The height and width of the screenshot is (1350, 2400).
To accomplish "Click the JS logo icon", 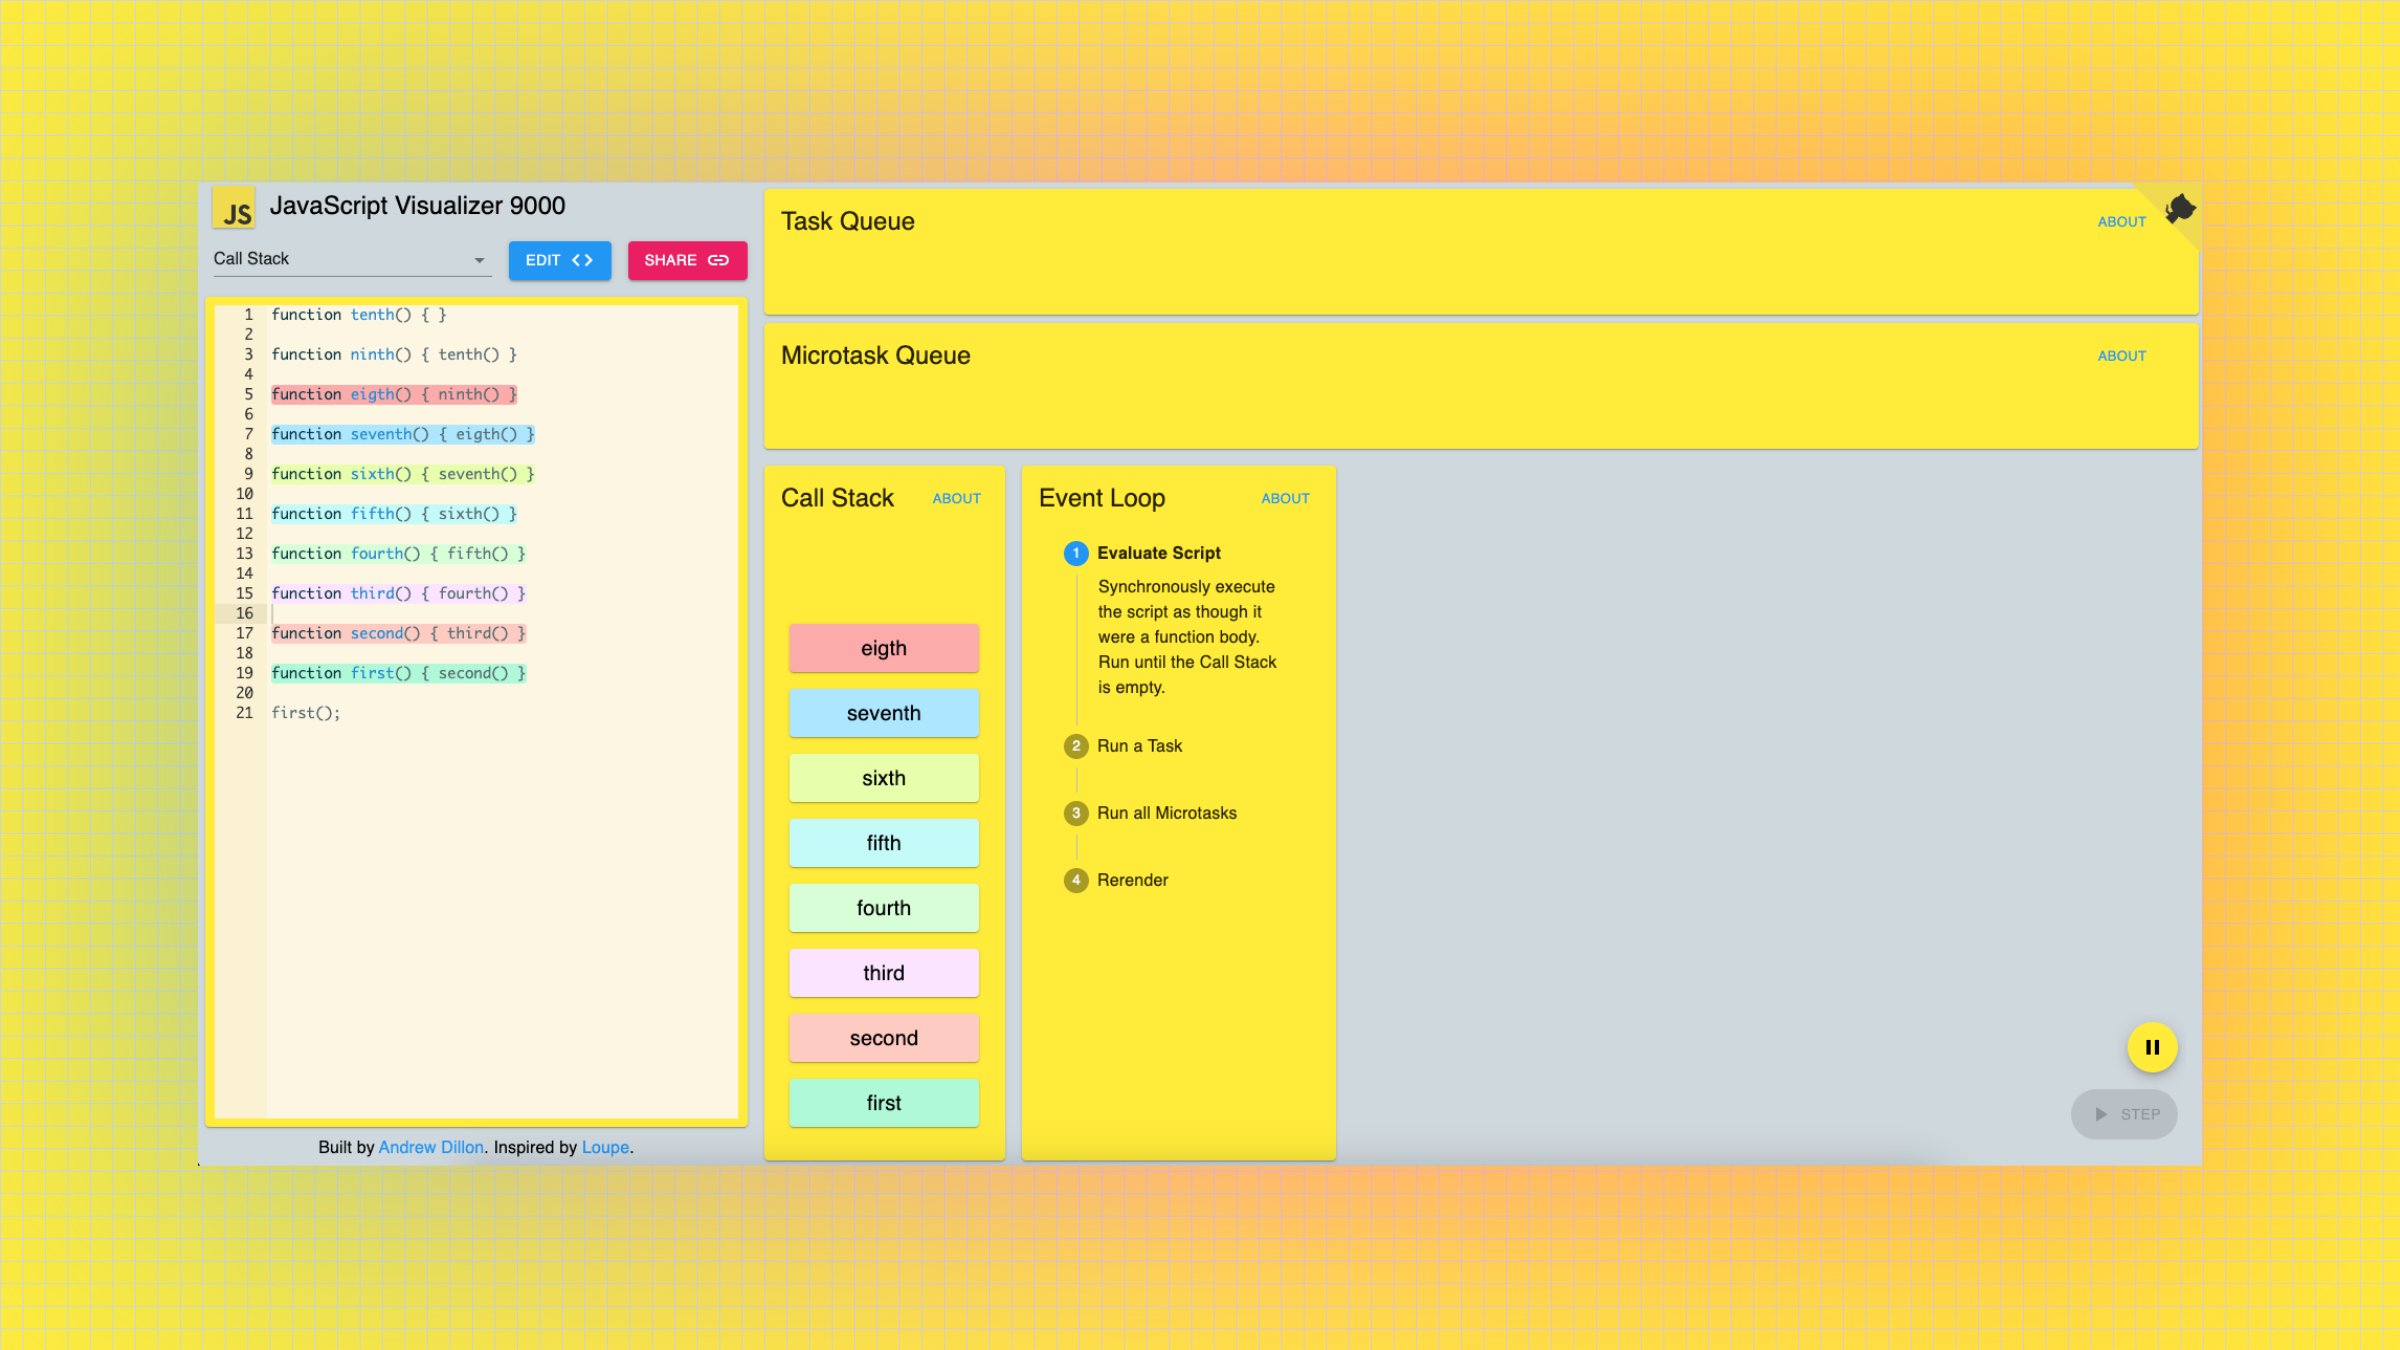I will pyautogui.click(x=234, y=209).
